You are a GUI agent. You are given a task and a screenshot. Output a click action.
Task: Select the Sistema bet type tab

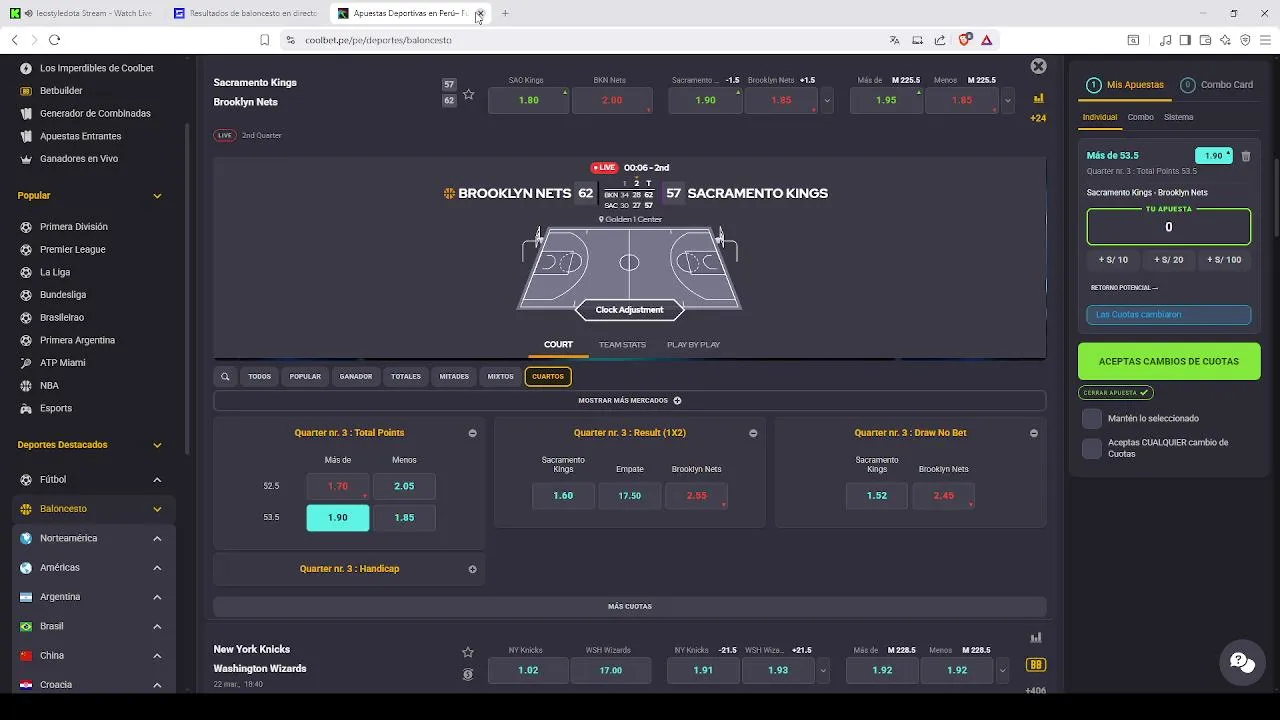pyautogui.click(x=1178, y=117)
